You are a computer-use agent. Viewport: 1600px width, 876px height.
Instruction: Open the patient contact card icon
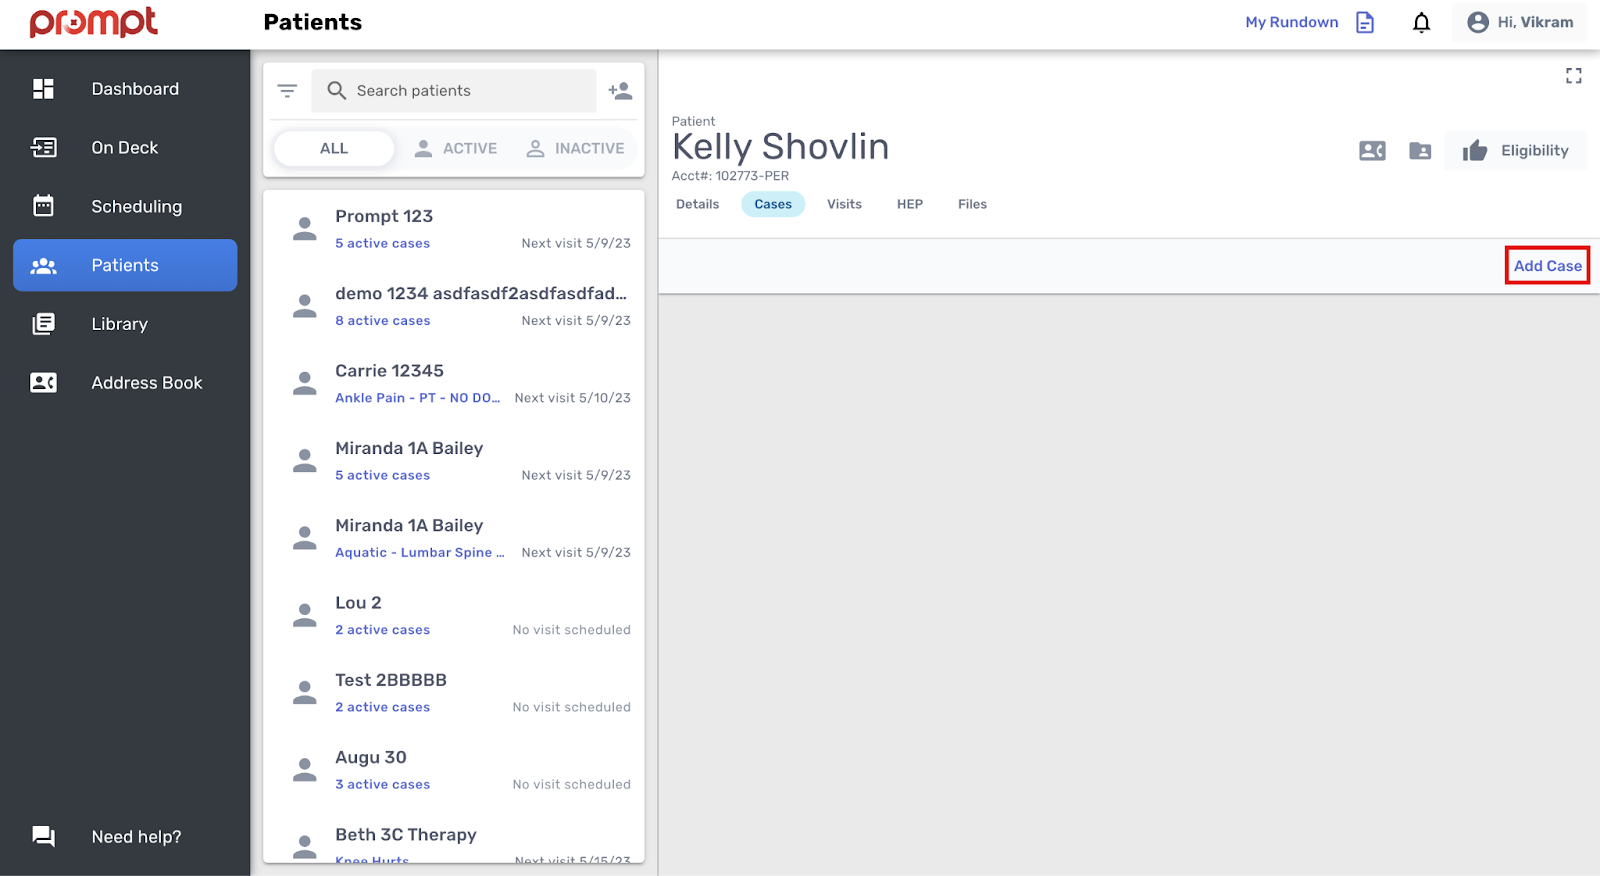(x=1372, y=151)
